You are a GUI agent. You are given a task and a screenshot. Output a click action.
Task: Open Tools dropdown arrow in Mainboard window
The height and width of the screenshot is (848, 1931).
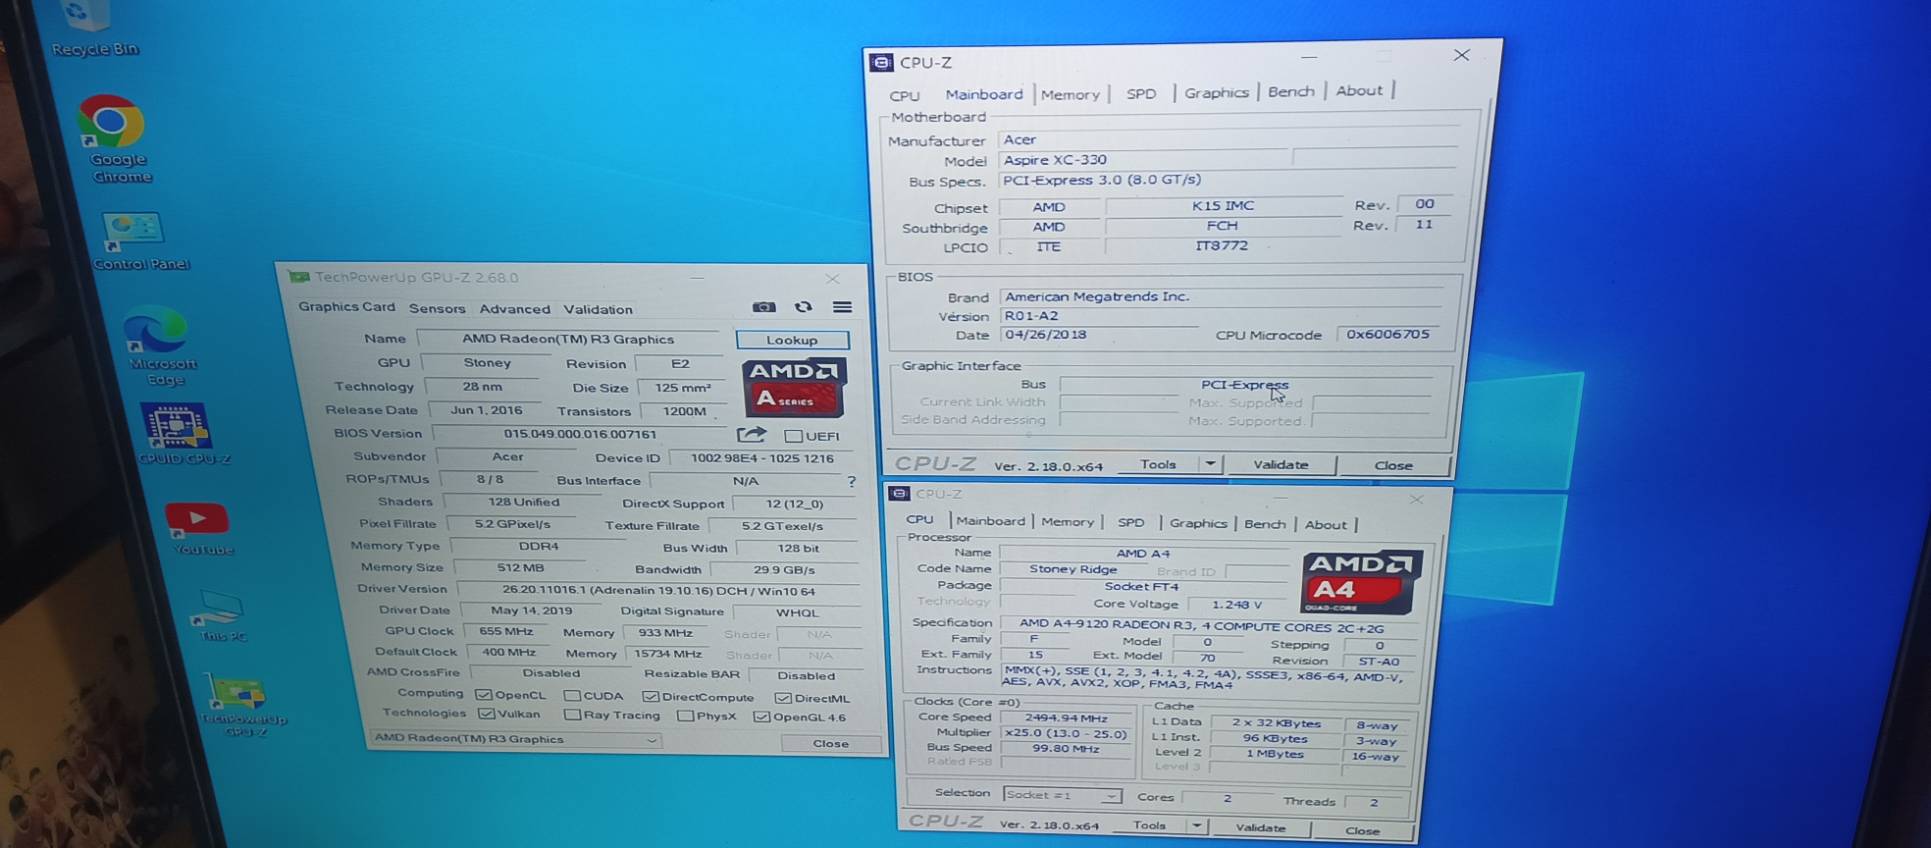(x=1210, y=464)
